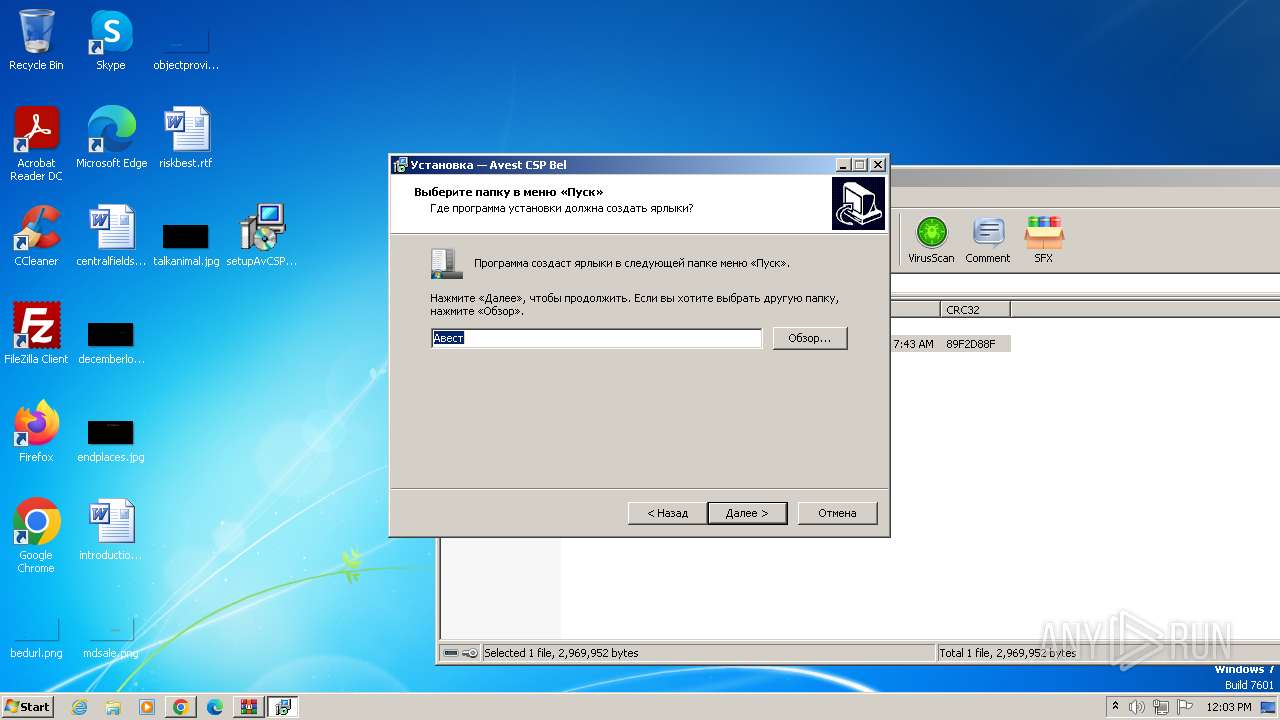Open Windows Explorer from the taskbar
The image size is (1280, 720).
(x=113, y=707)
